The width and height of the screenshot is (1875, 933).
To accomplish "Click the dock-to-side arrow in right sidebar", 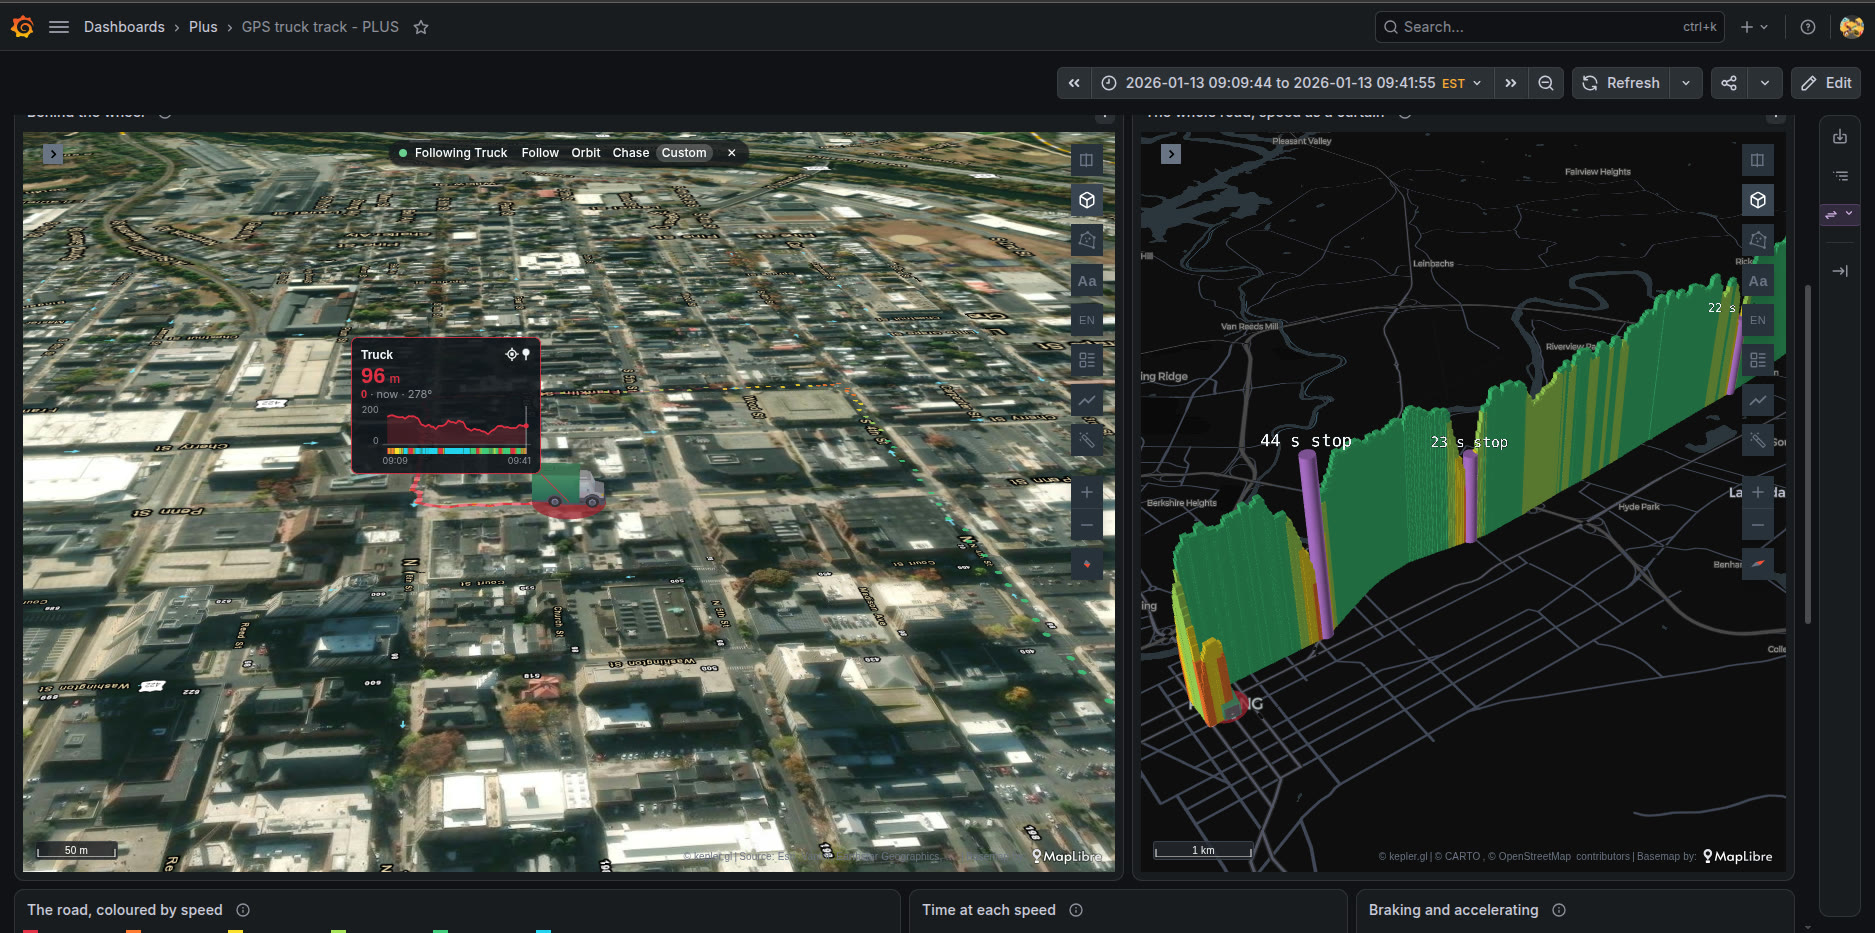I will click(x=1840, y=271).
